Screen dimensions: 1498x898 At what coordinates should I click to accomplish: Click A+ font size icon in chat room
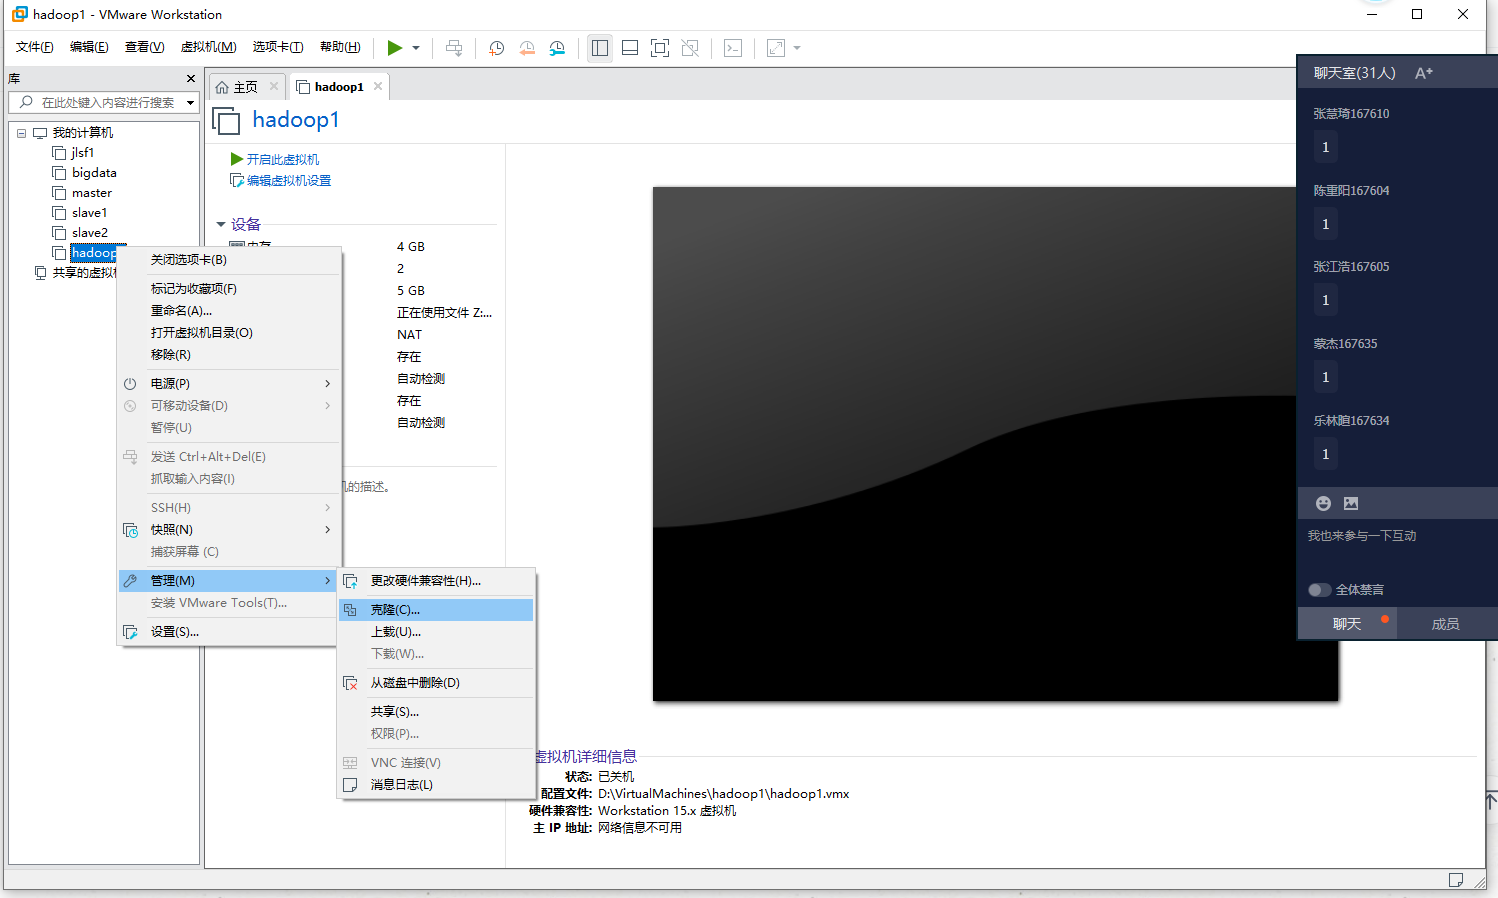[1424, 73]
